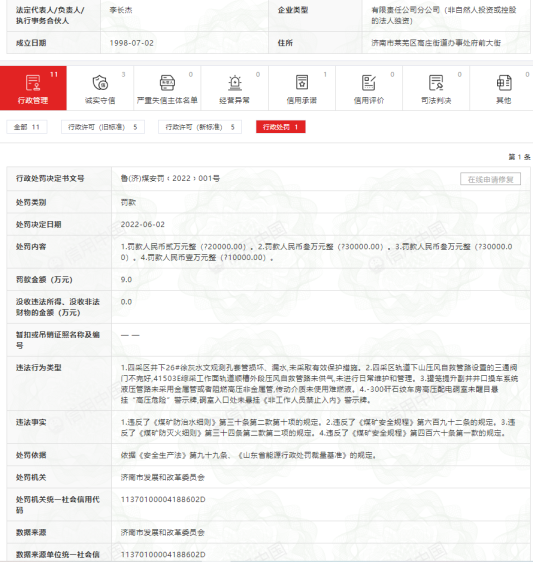Click the 处罚机关 value 济南市发展和改革委员会

click(x=163, y=477)
